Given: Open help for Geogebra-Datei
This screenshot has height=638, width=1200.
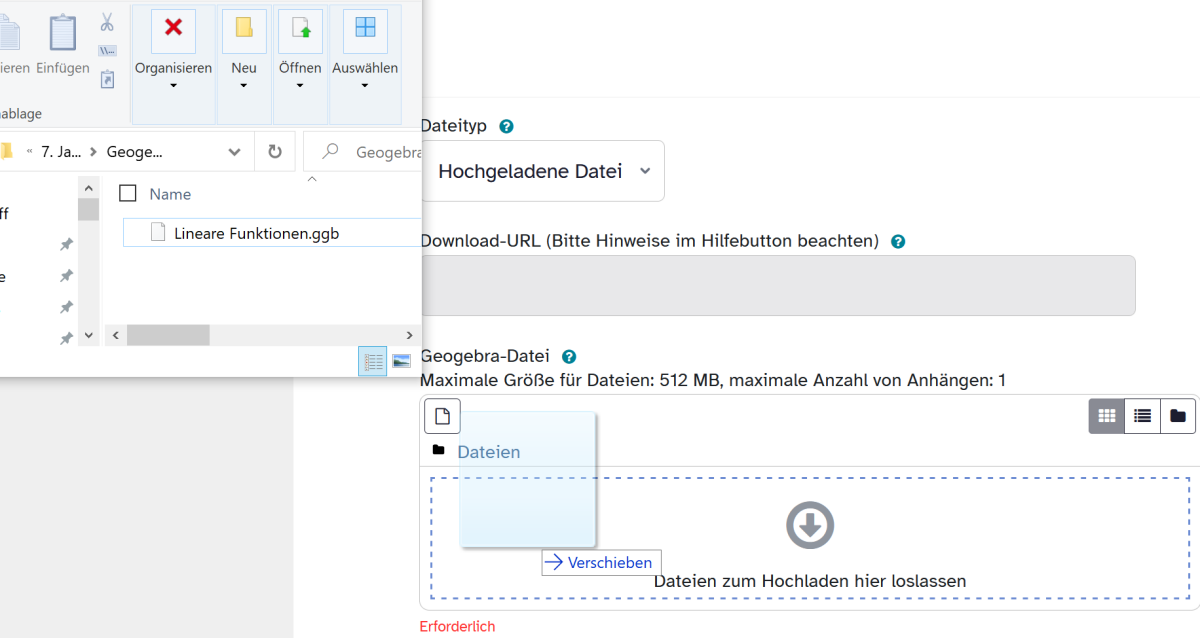Looking at the screenshot, I should (x=569, y=357).
